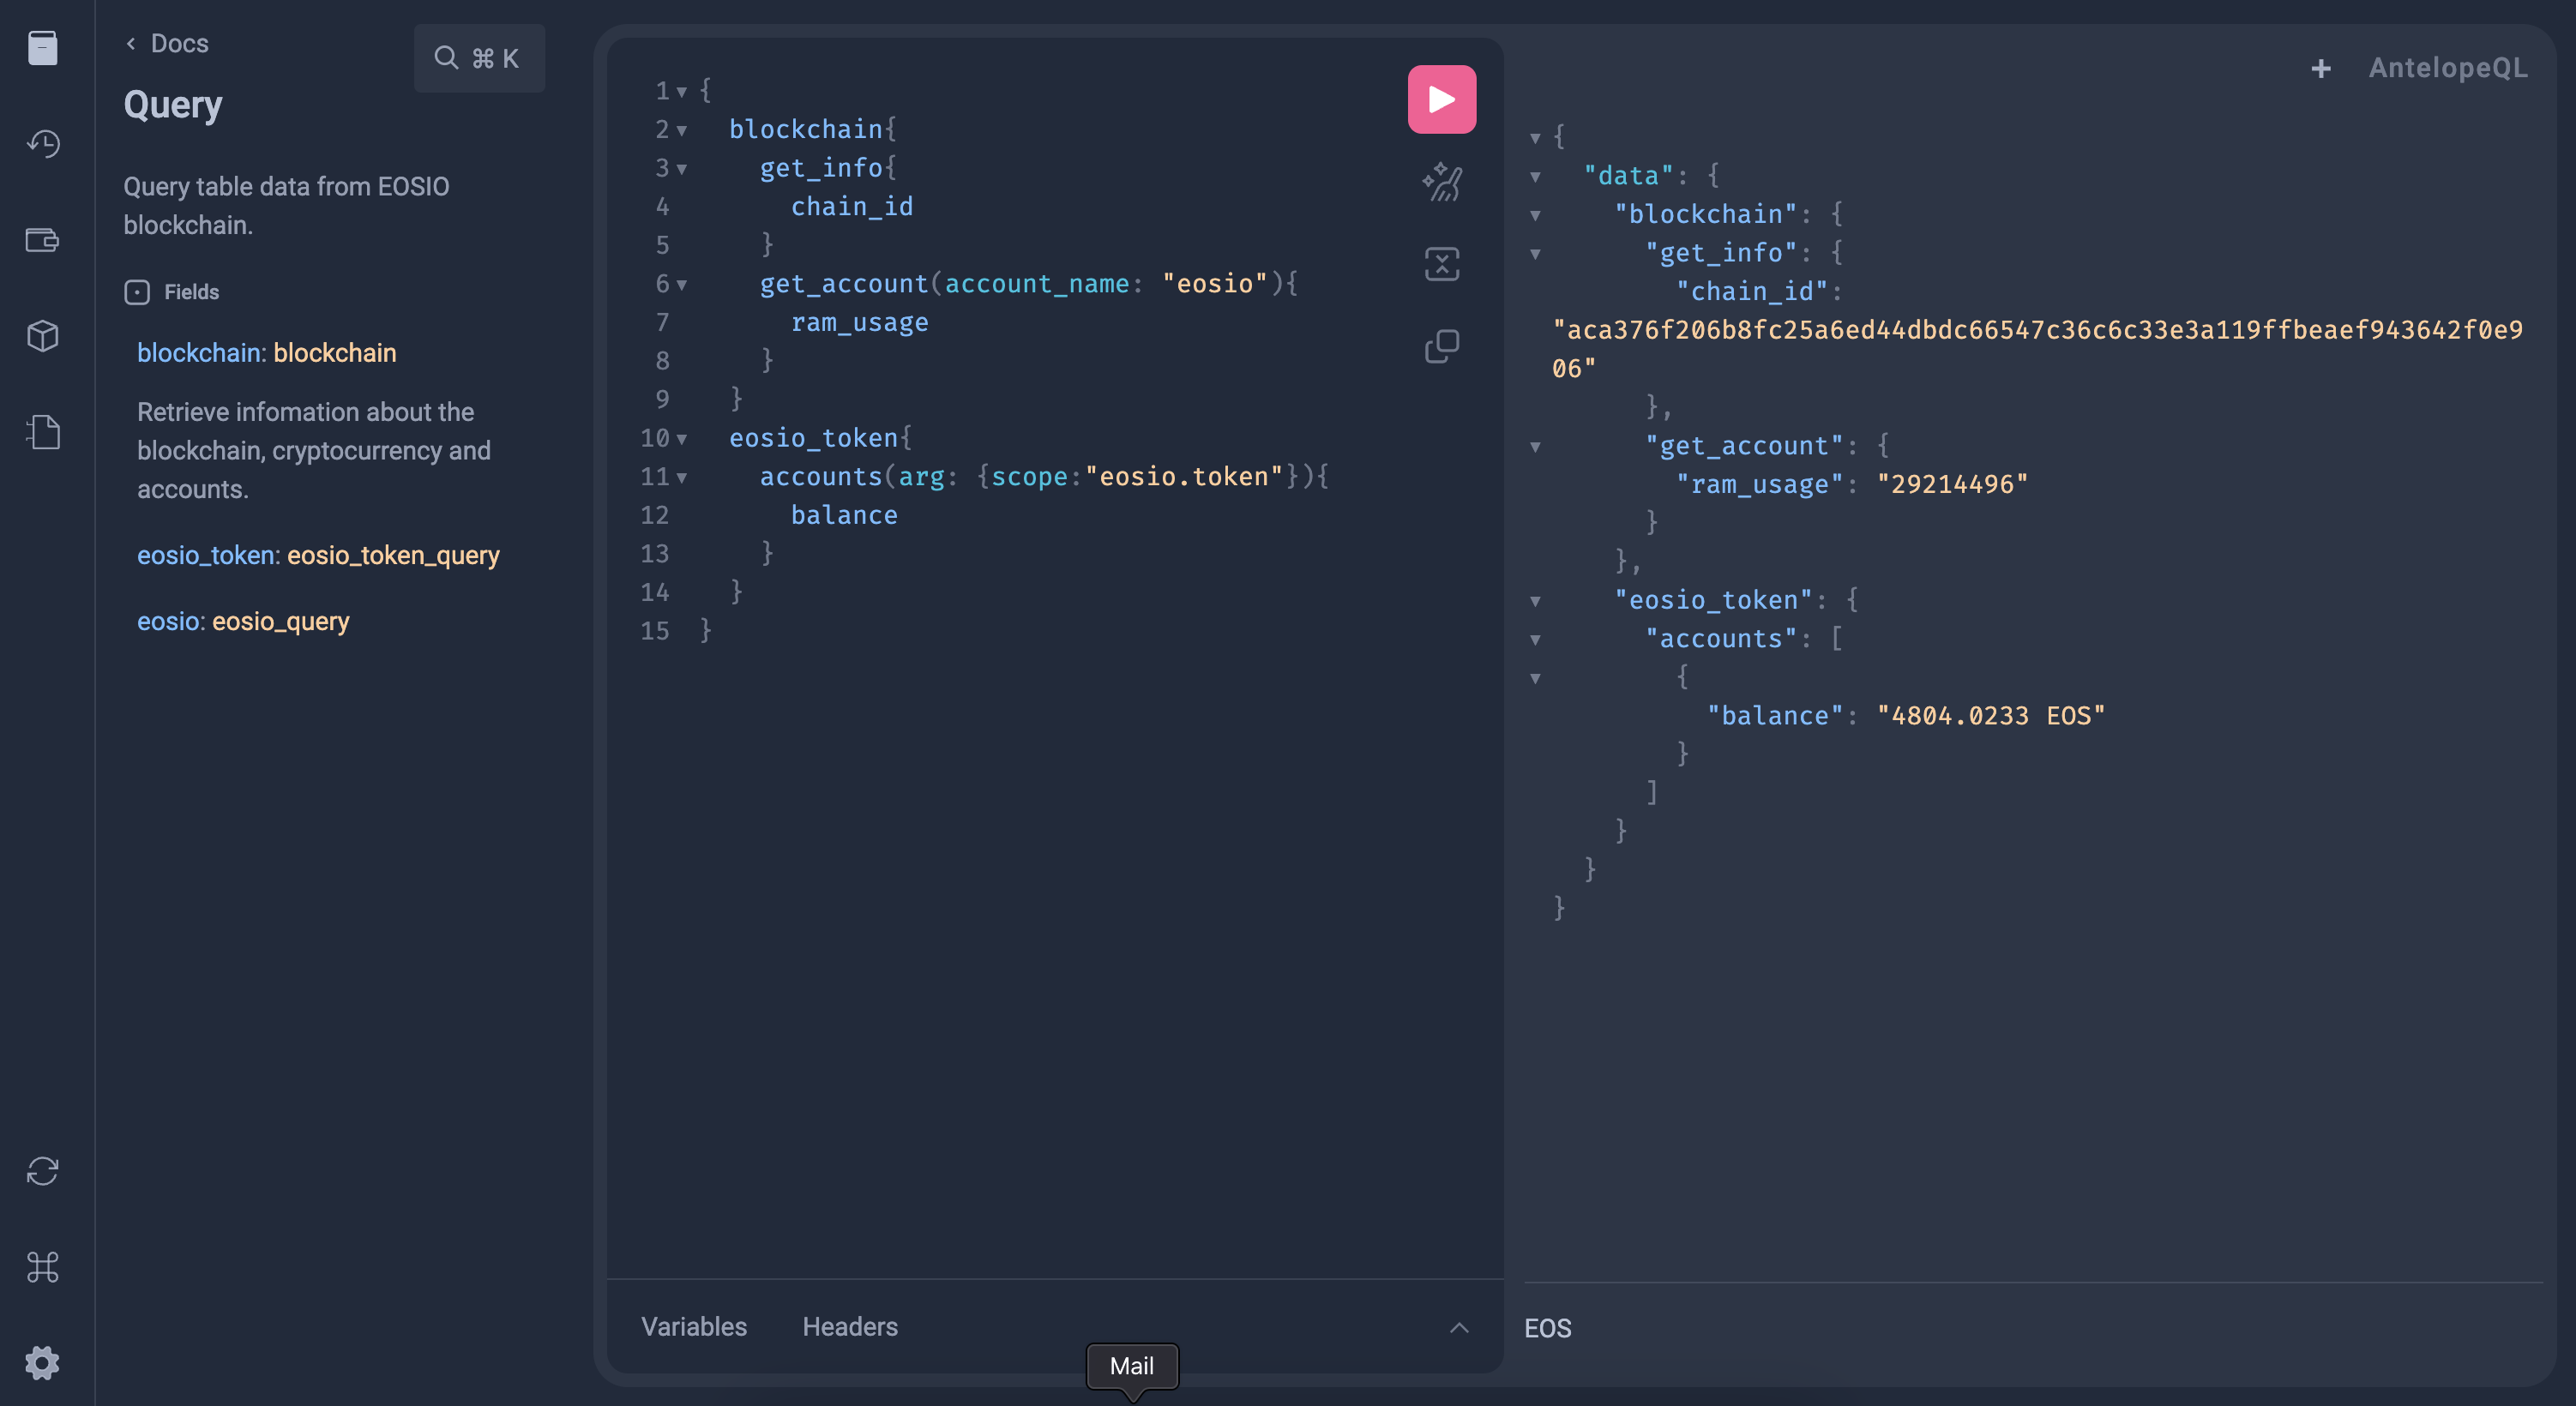2576x1406 pixels.
Task: Click the docs search box
Action: coord(479,59)
